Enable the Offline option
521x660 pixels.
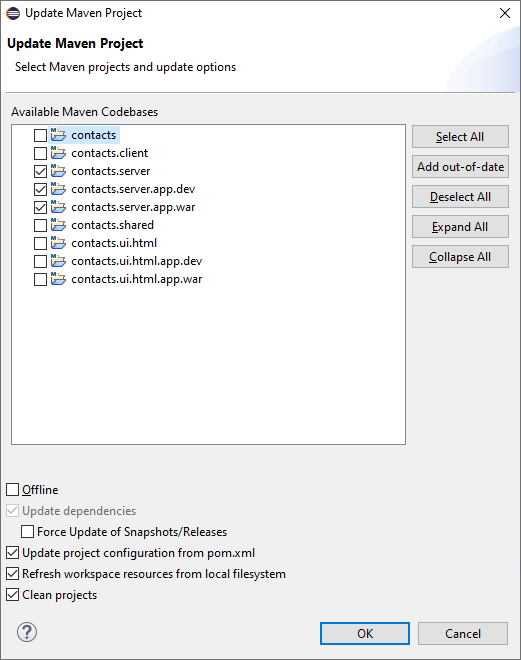(13, 490)
